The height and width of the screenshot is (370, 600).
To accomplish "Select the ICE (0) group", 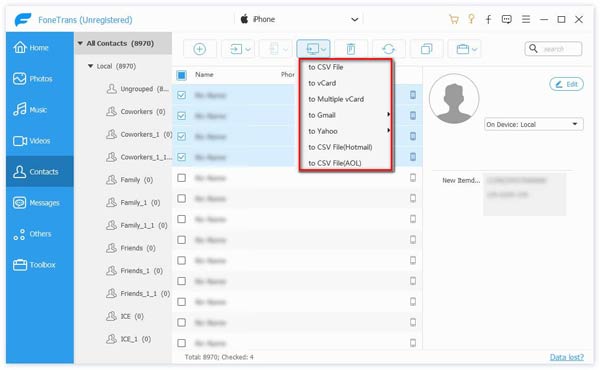I will click(x=125, y=316).
